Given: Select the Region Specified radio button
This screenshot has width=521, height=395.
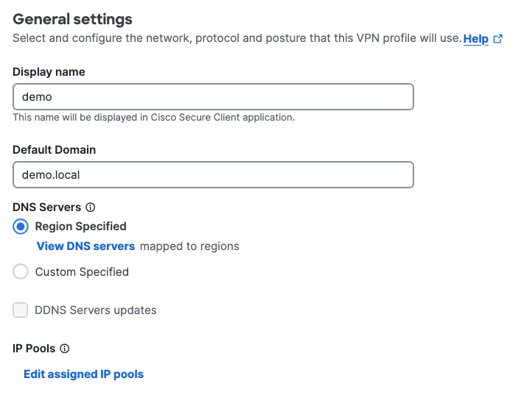Looking at the screenshot, I should point(20,226).
